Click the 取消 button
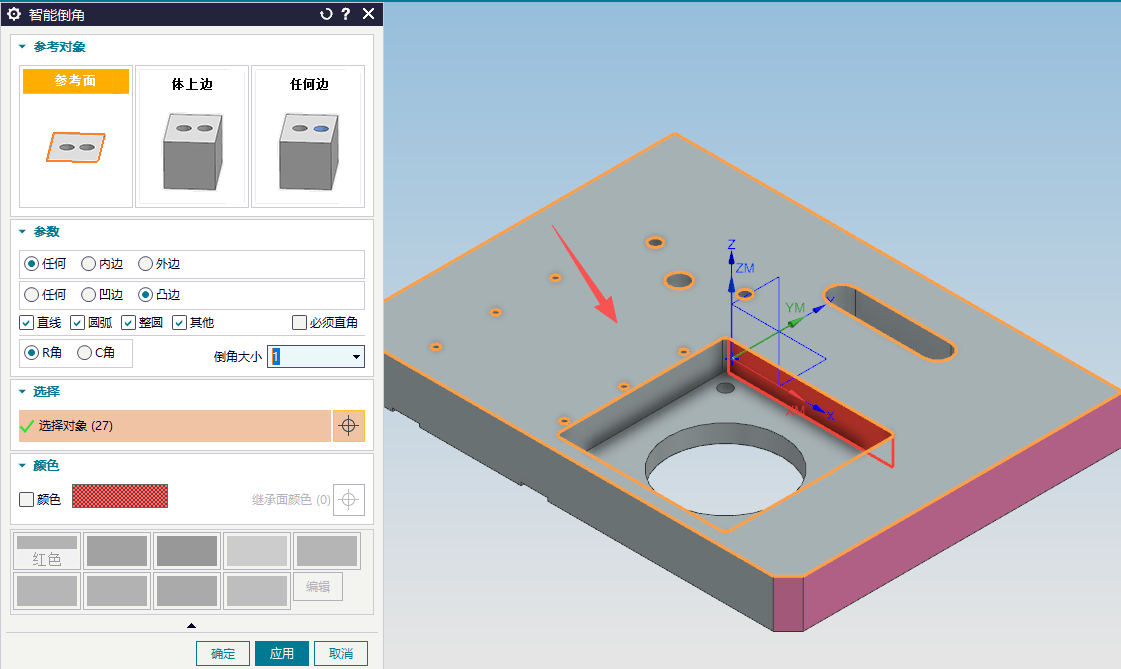Image resolution: width=1121 pixels, height=669 pixels. pos(341,653)
